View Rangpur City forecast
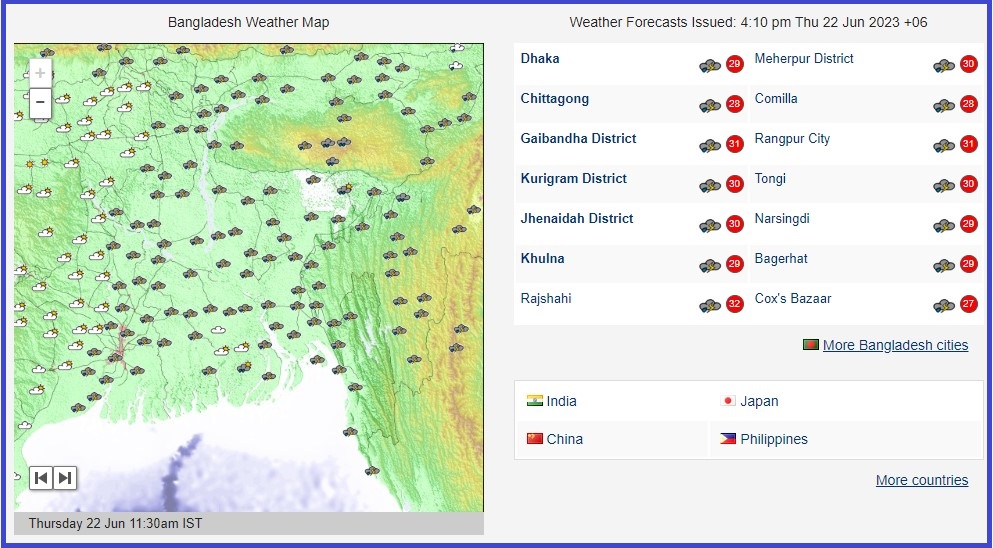Viewport: 993px width, 548px height. coord(792,139)
